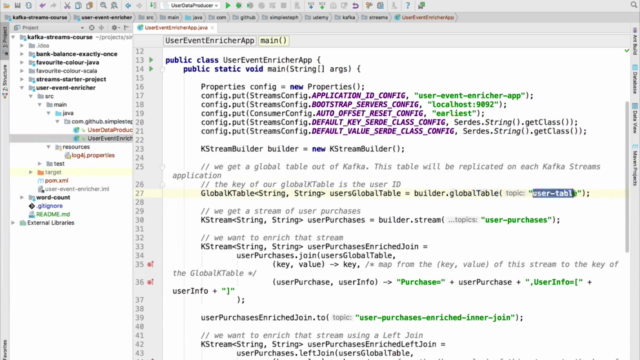Click UserEventEnricherApp class breadcrumb in editor

click(209, 41)
